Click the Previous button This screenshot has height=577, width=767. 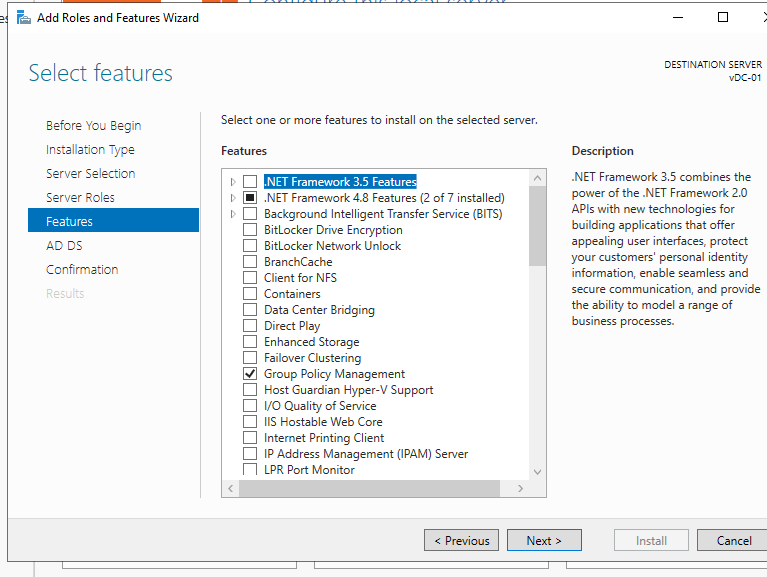pos(461,540)
